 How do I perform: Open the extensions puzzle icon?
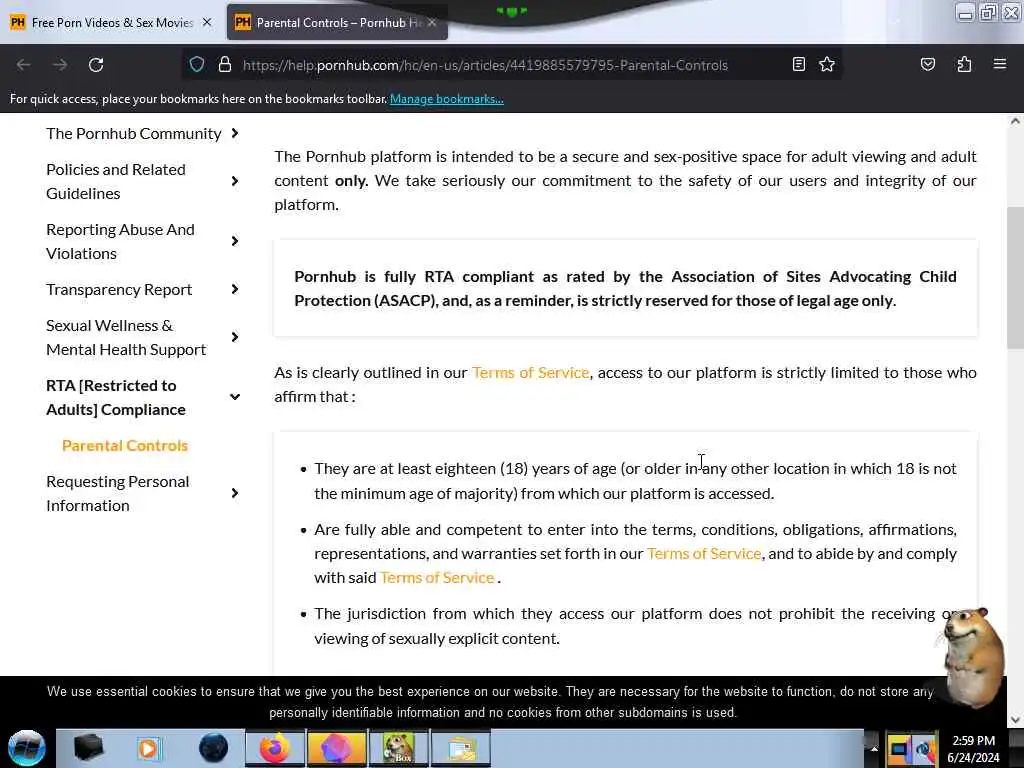pos(964,64)
